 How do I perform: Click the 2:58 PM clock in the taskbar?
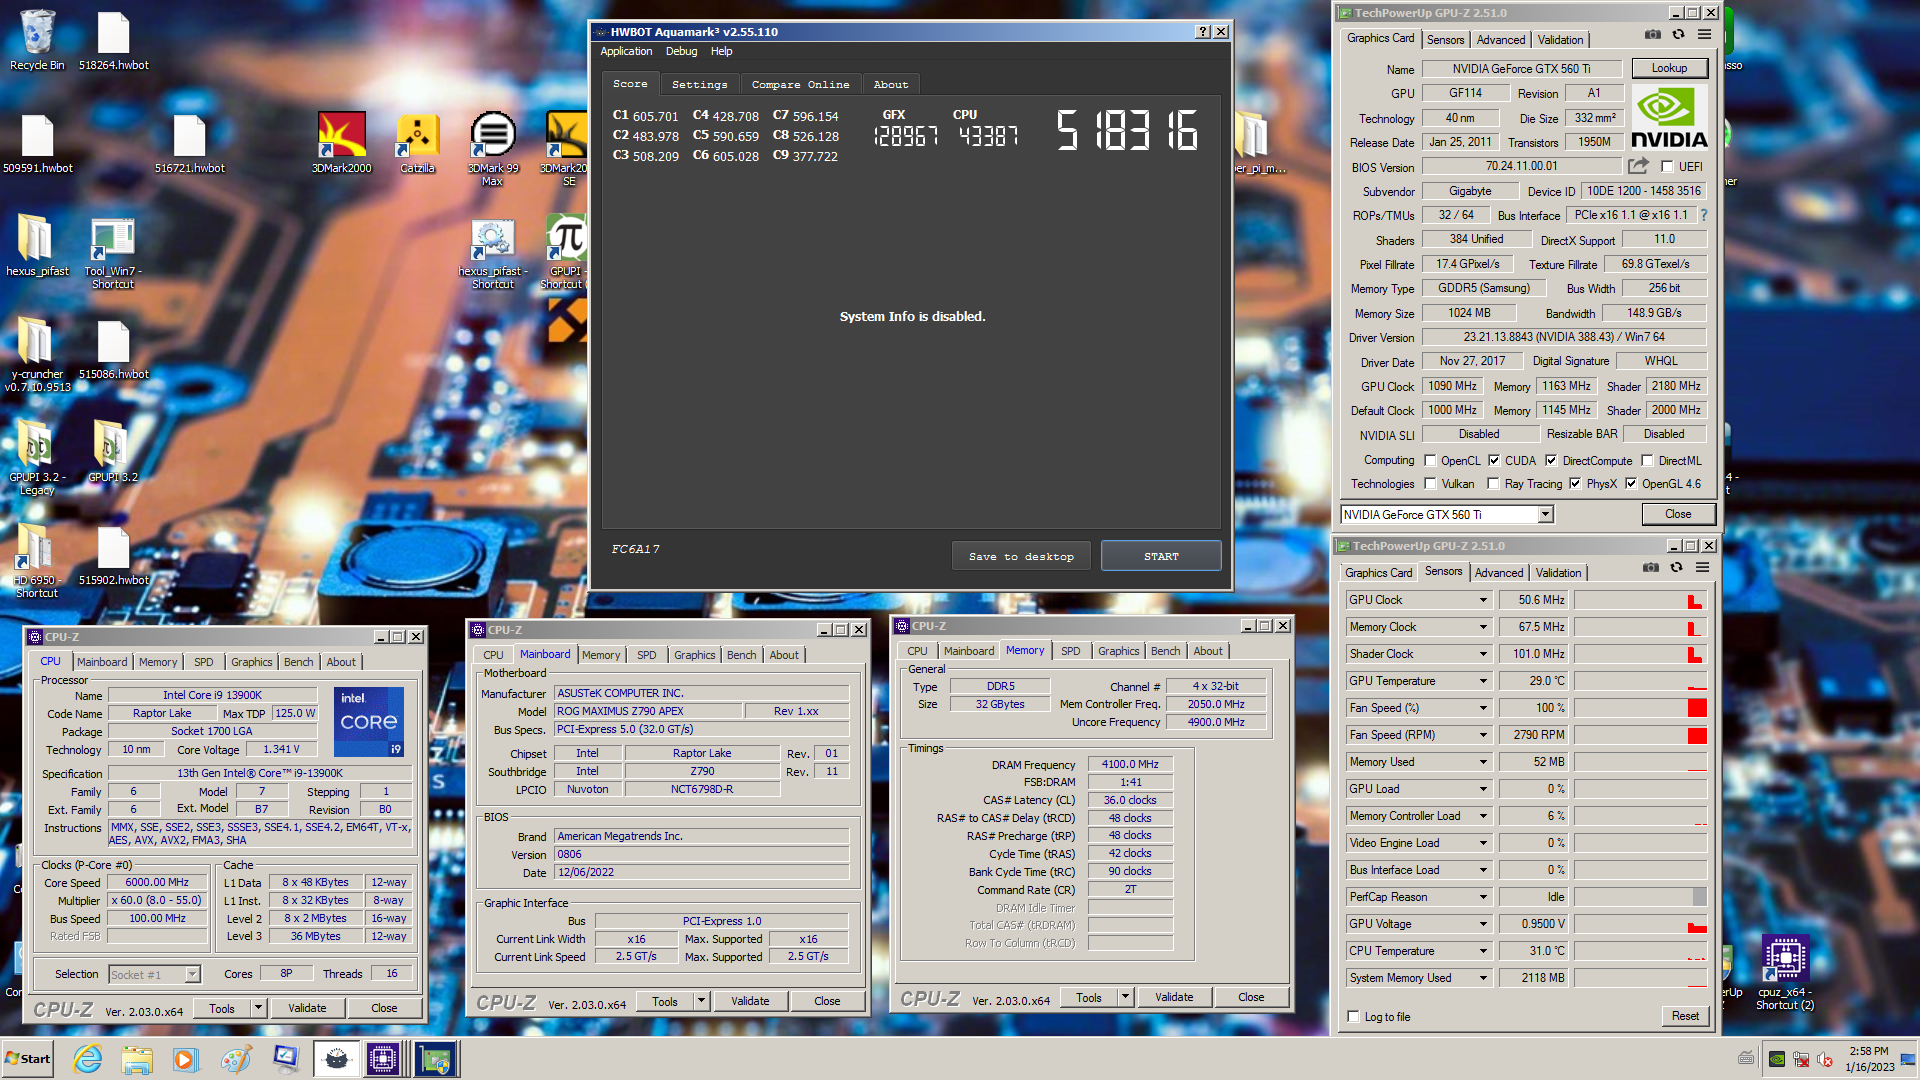pos(1869,1051)
